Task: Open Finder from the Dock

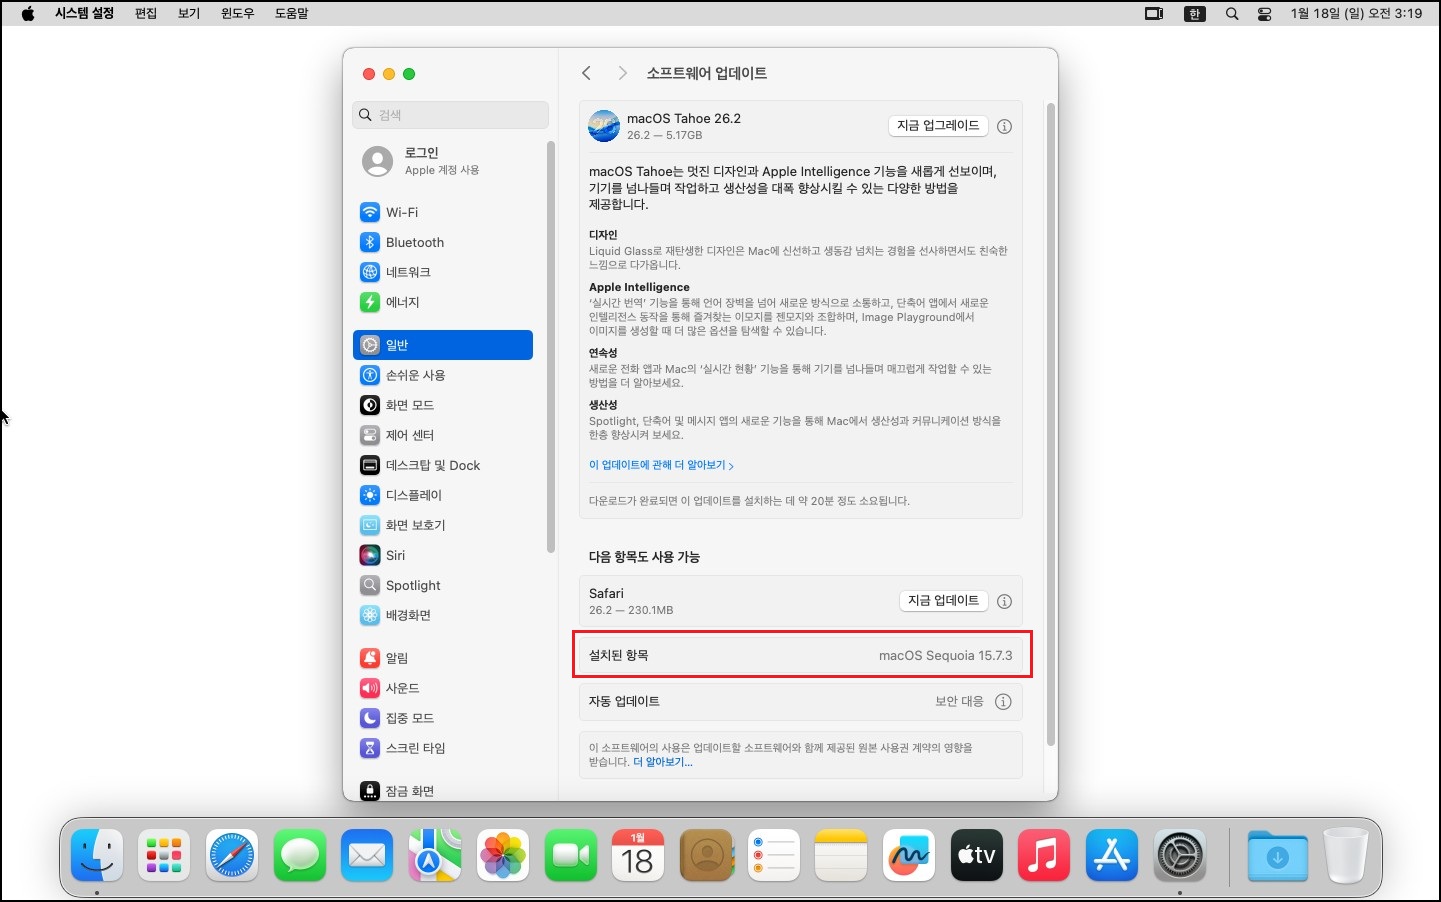Action: point(97,856)
